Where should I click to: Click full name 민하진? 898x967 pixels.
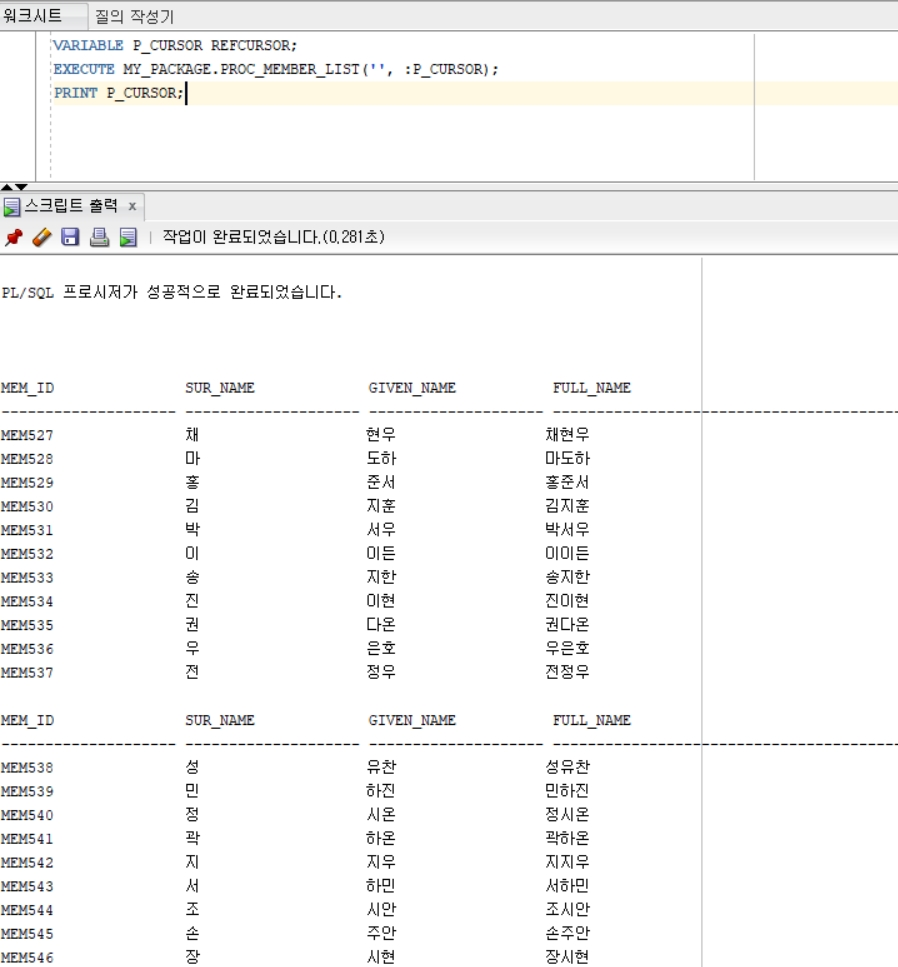click(x=567, y=791)
